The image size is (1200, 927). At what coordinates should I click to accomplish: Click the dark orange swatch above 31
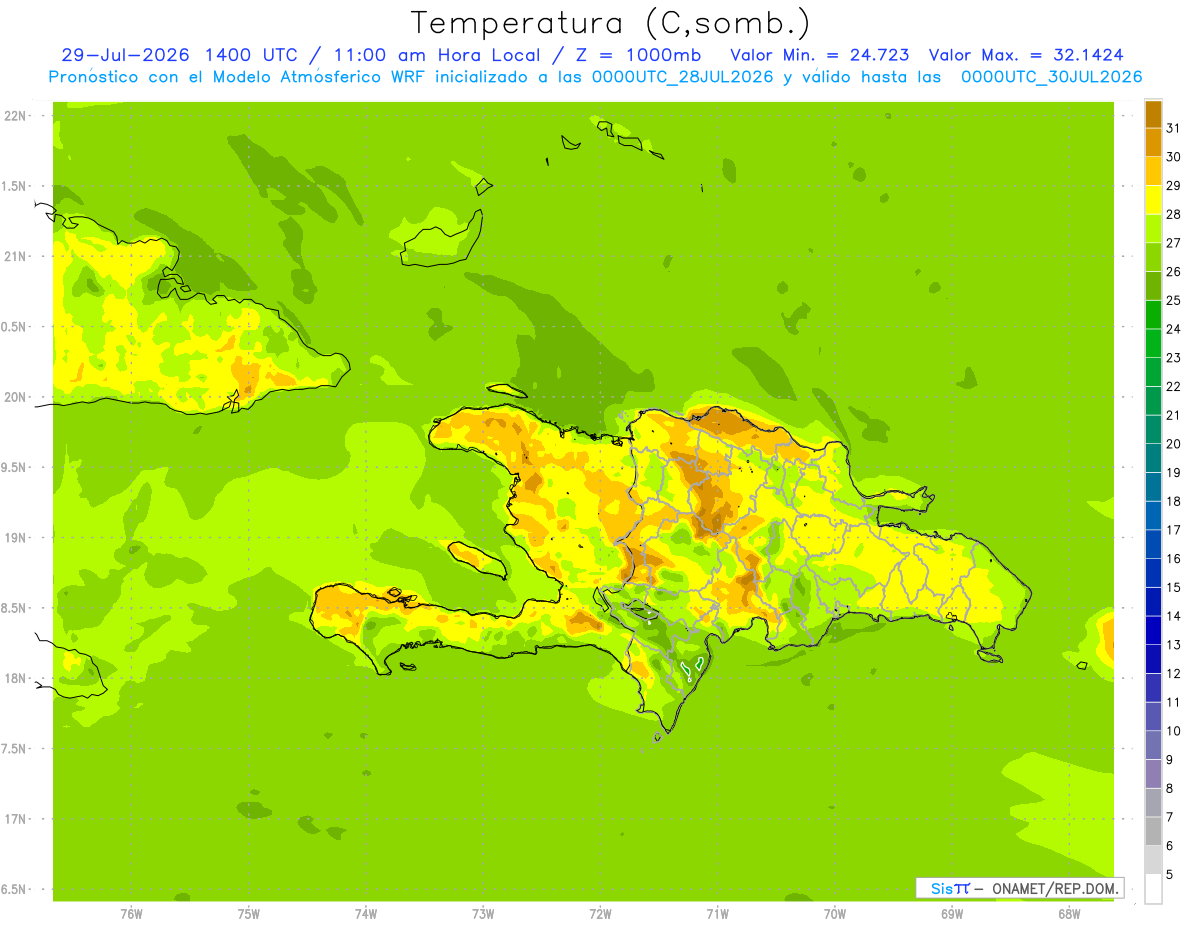[x=1153, y=113]
